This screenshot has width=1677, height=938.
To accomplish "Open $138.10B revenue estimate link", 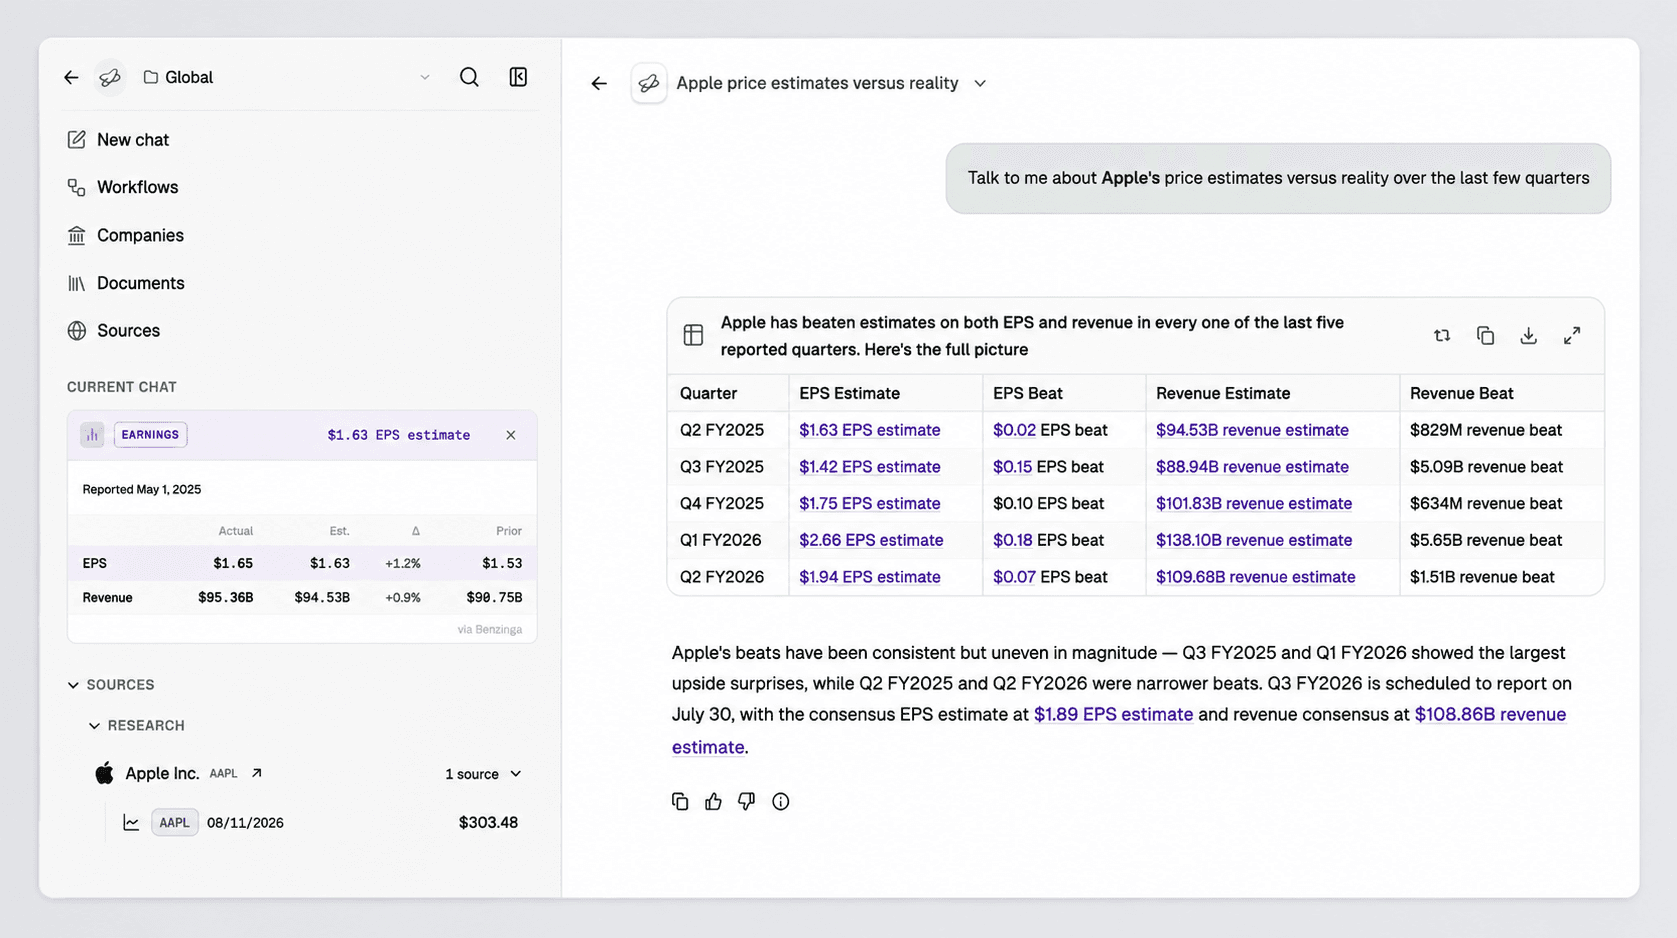I will coord(1254,540).
